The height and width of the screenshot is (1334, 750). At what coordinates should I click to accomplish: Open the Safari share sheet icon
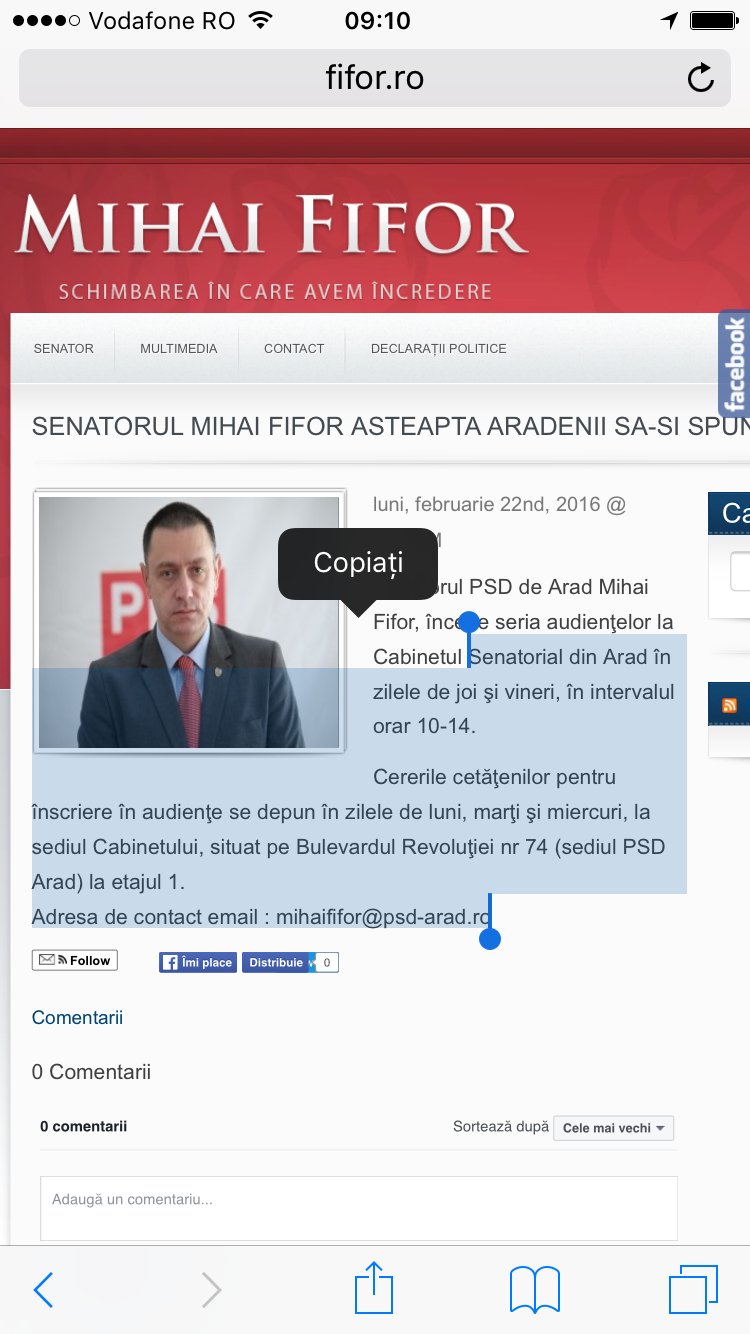375,1287
